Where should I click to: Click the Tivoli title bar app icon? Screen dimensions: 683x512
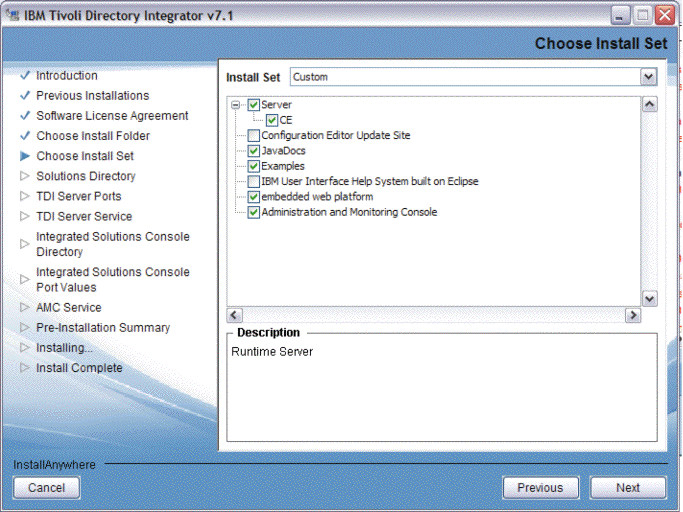tap(13, 15)
